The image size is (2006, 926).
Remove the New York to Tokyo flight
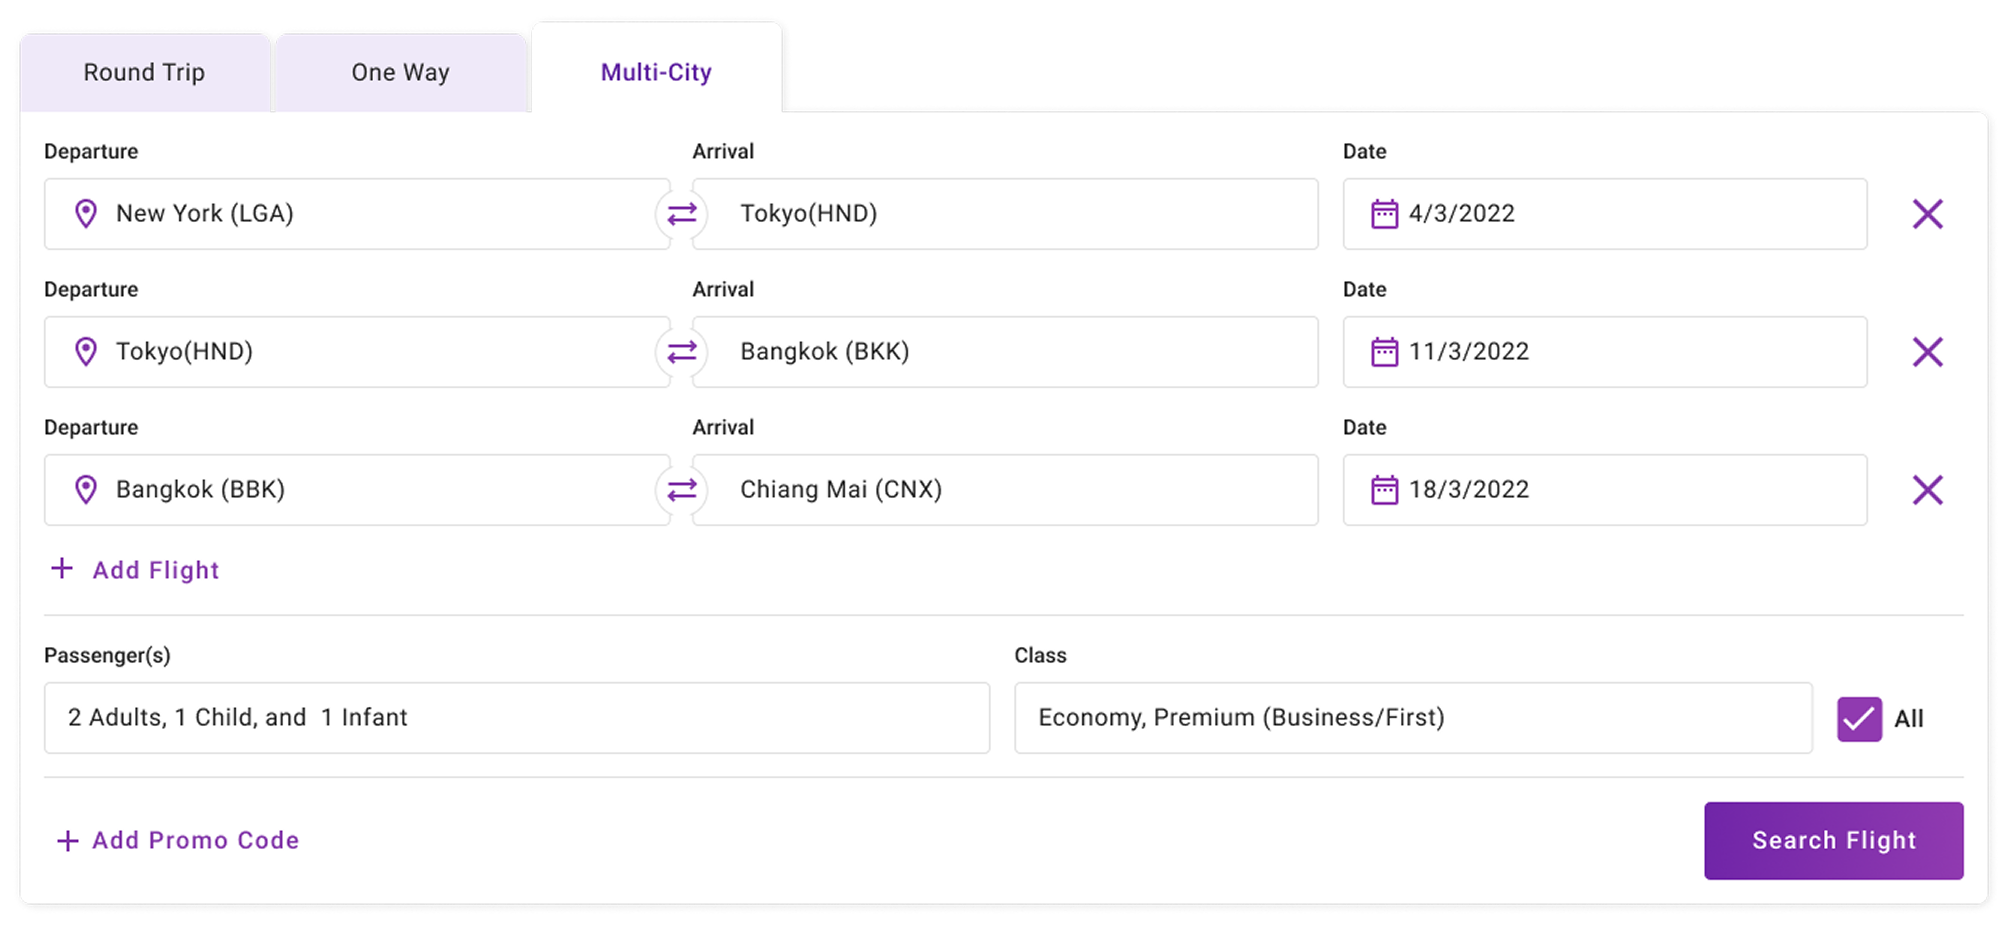point(1927,214)
